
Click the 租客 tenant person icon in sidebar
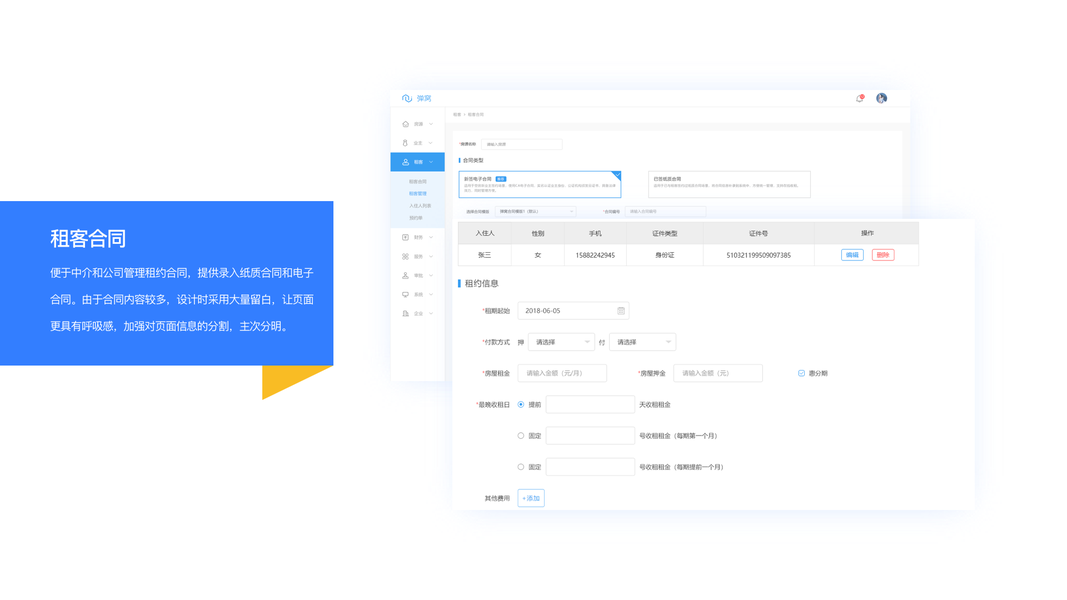pyautogui.click(x=406, y=162)
